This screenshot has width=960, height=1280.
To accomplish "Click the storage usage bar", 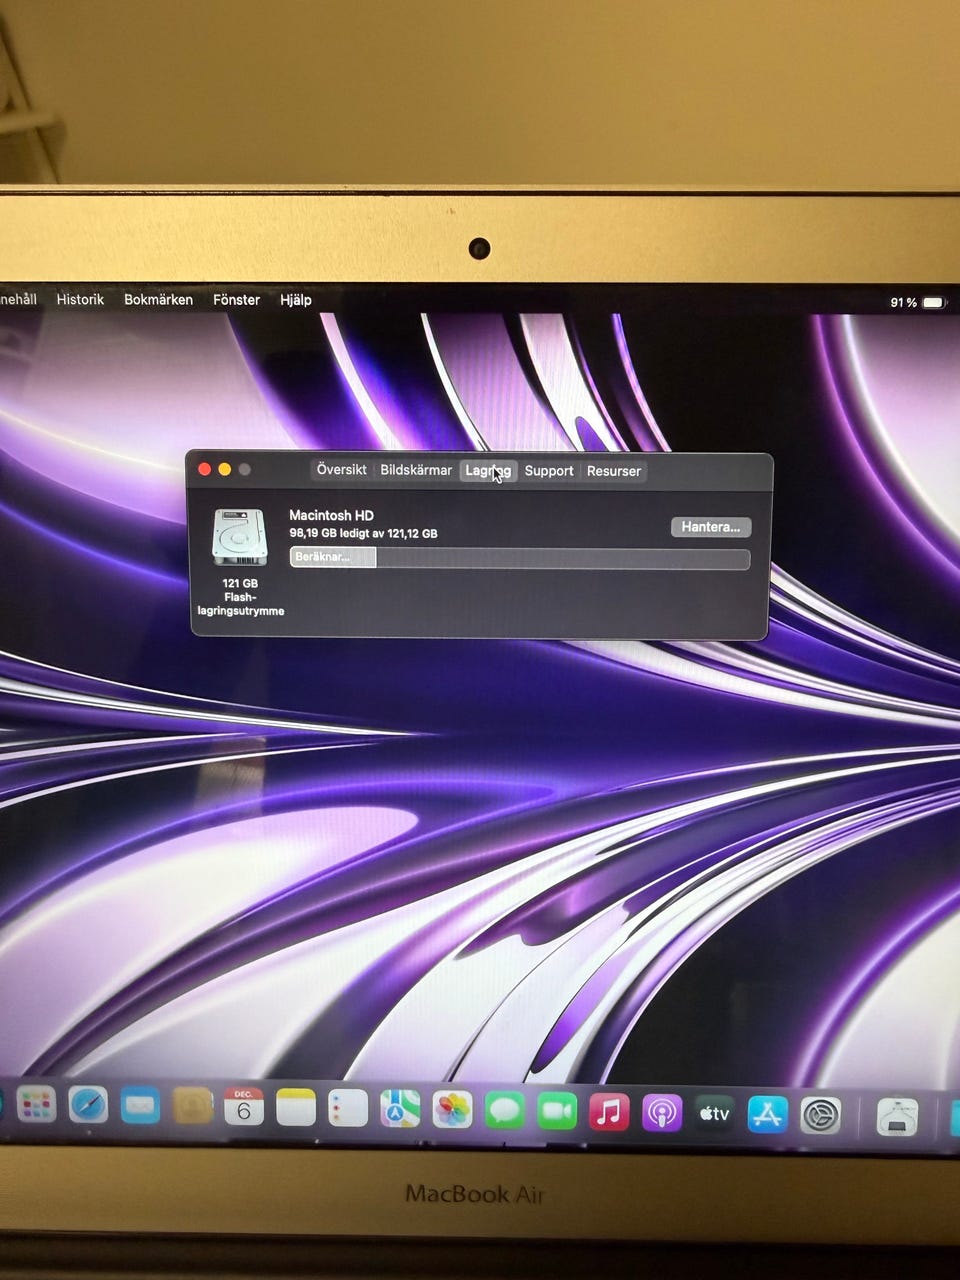I will (520, 558).
